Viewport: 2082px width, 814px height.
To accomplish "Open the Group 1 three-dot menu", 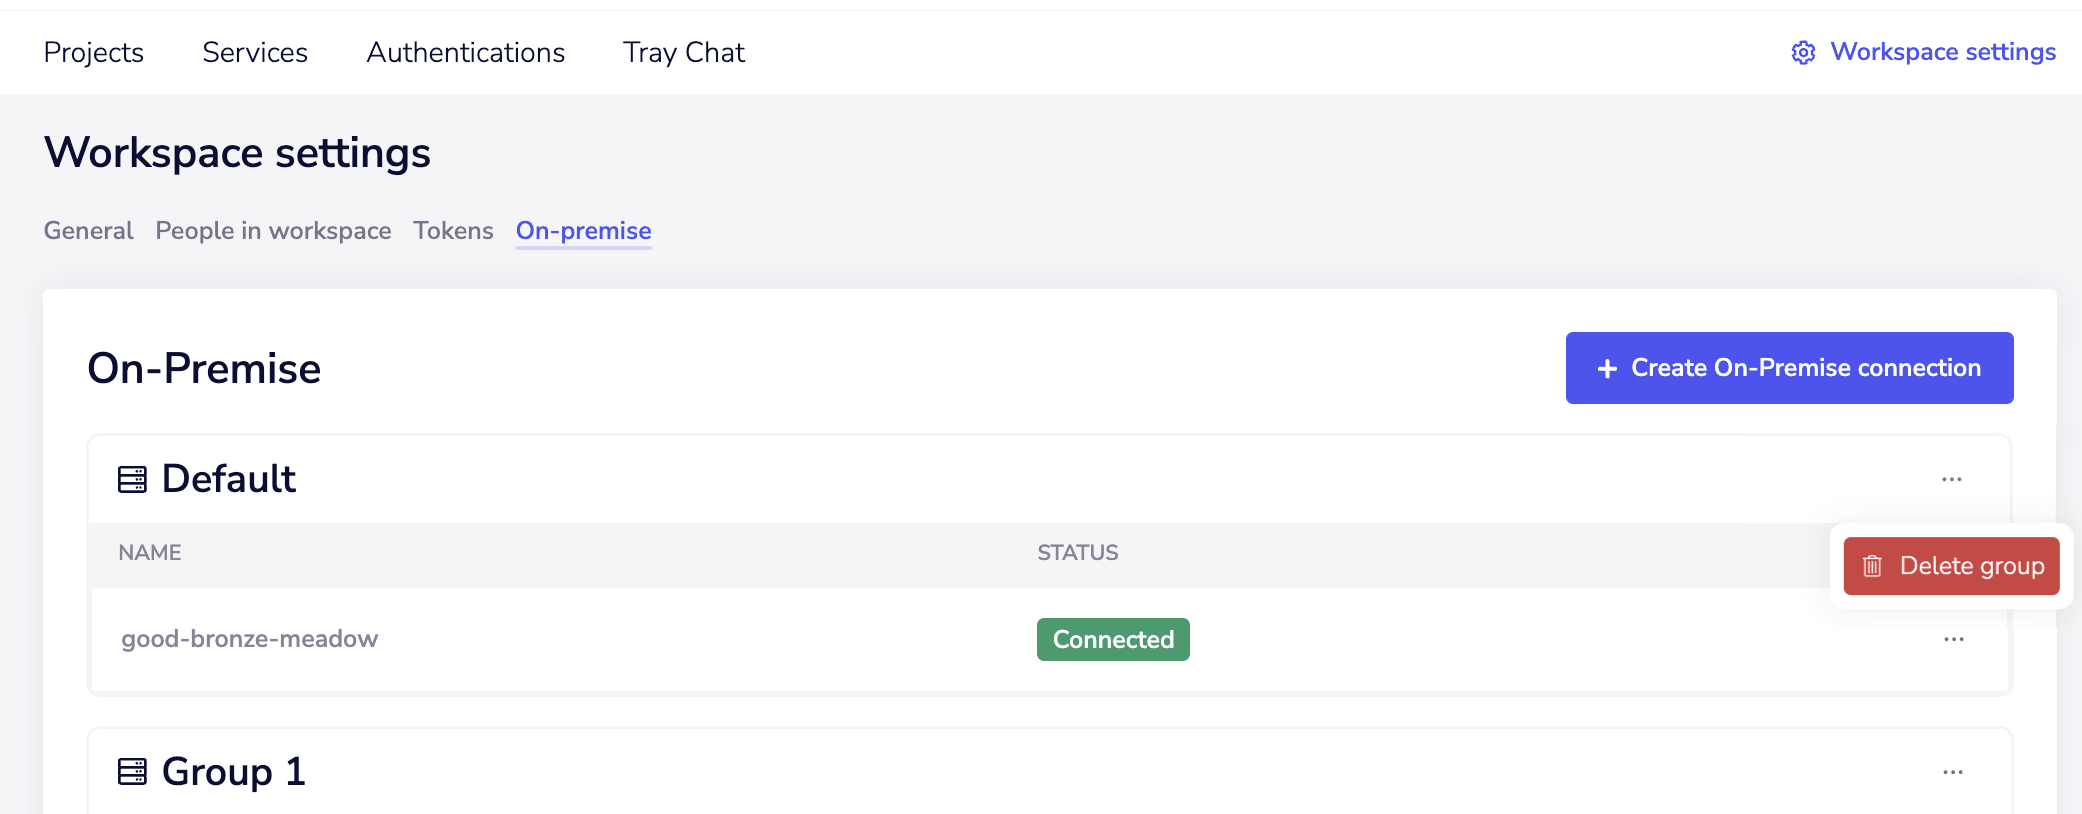I will click(x=1952, y=772).
